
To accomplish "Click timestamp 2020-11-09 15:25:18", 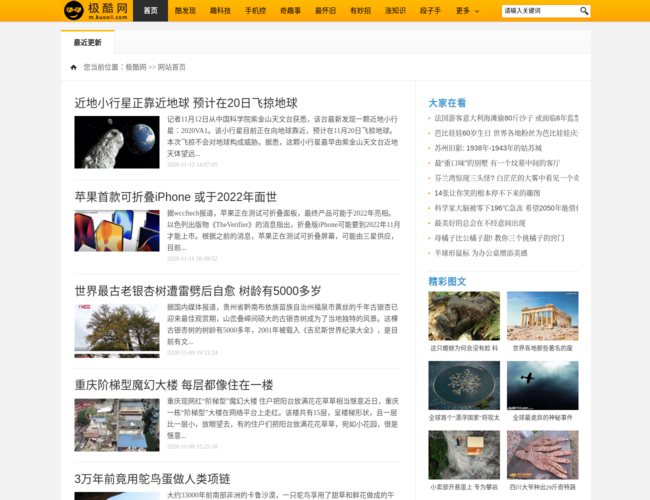I will pos(192,447).
